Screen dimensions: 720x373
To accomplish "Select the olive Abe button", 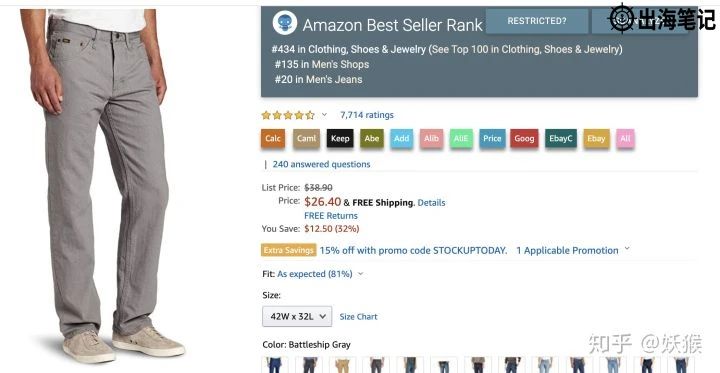I will click(x=372, y=138).
